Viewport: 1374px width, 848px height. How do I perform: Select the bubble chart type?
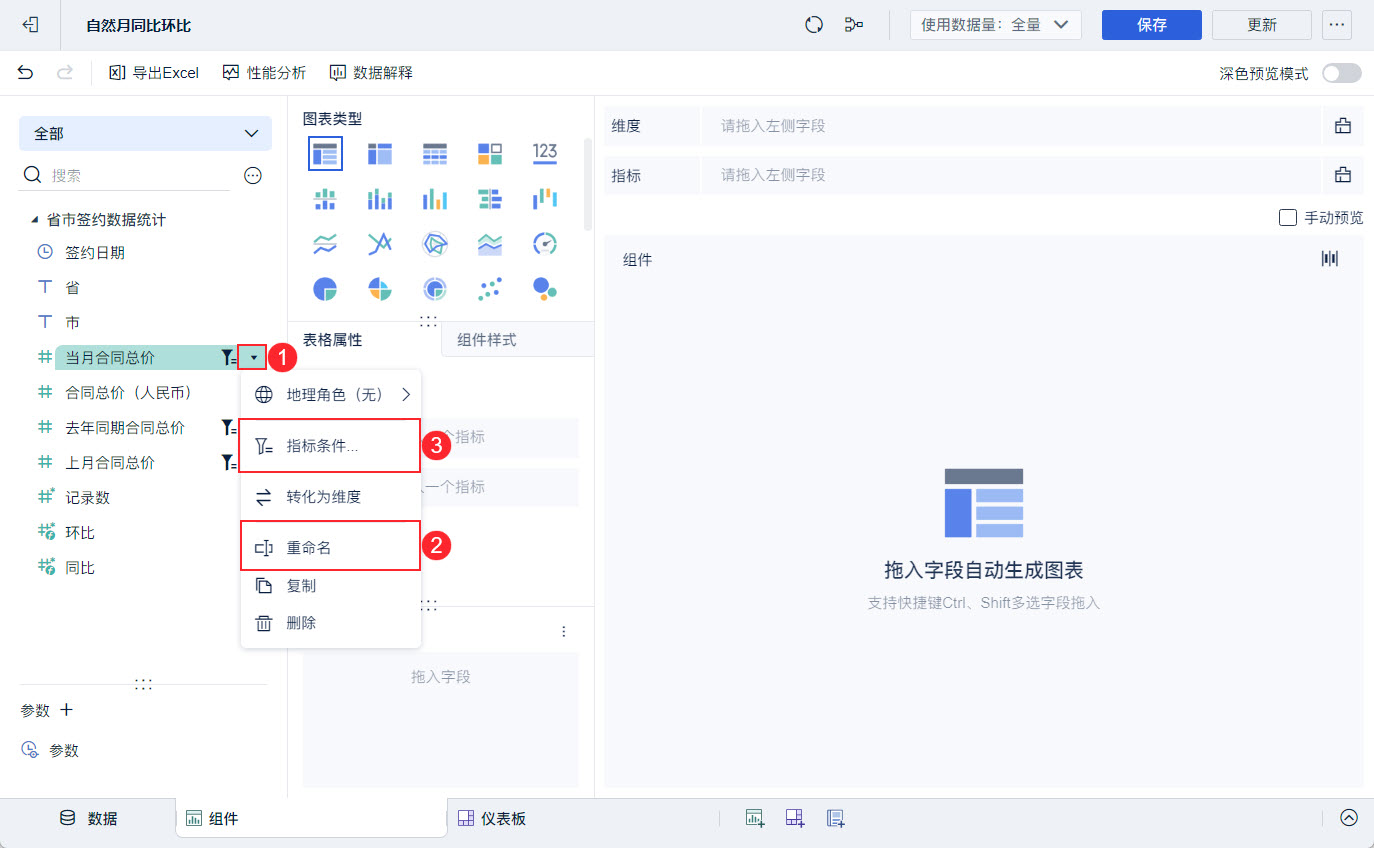point(545,289)
